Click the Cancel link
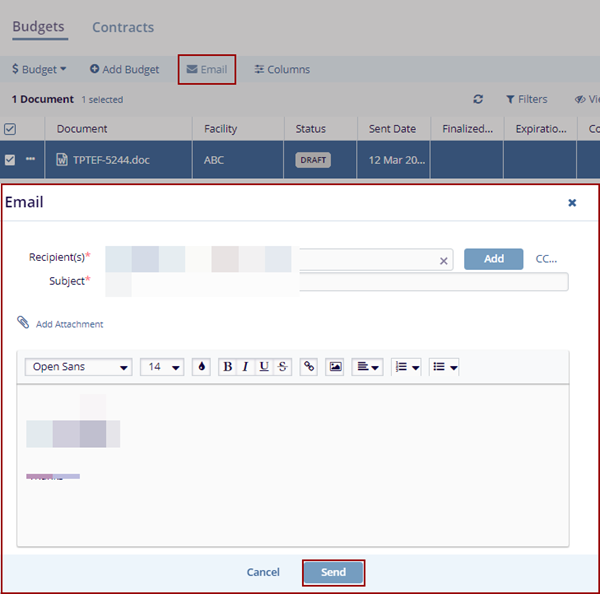 click(263, 572)
